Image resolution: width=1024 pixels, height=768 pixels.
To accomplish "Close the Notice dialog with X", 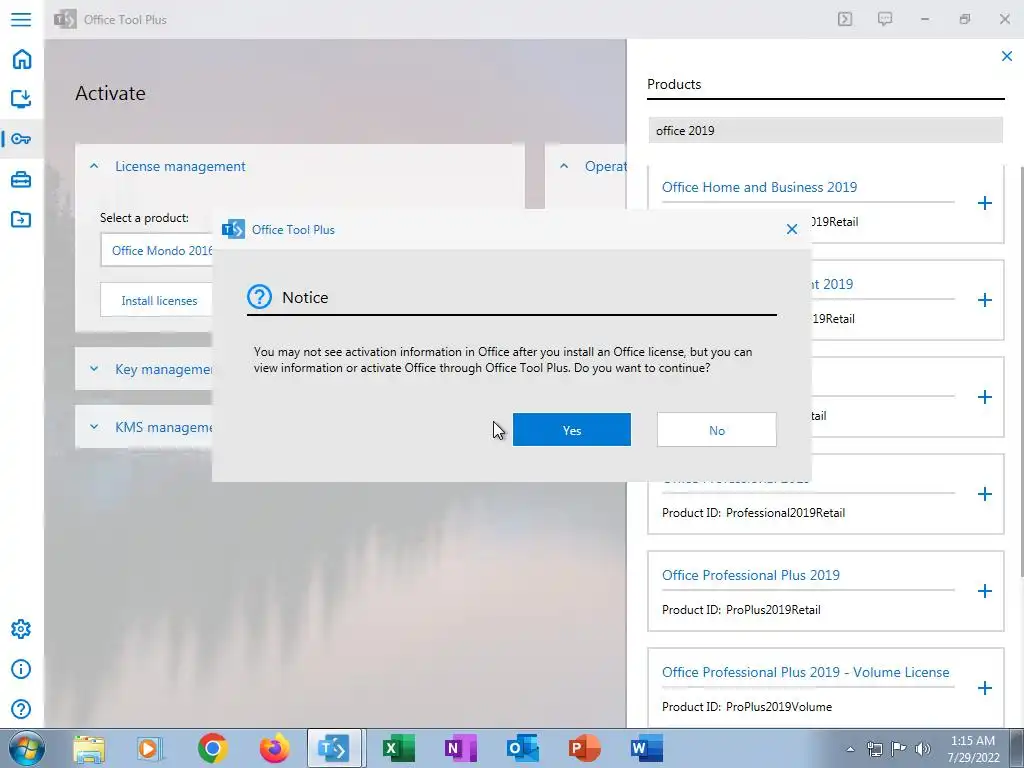I will (x=792, y=229).
